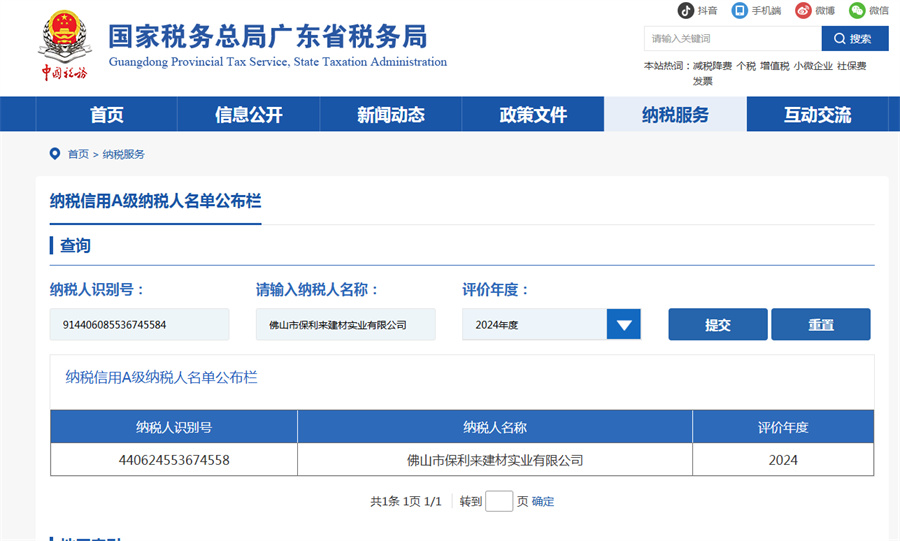Click the 首页 breadcrumb link
The width and height of the screenshot is (900, 541).
point(78,154)
